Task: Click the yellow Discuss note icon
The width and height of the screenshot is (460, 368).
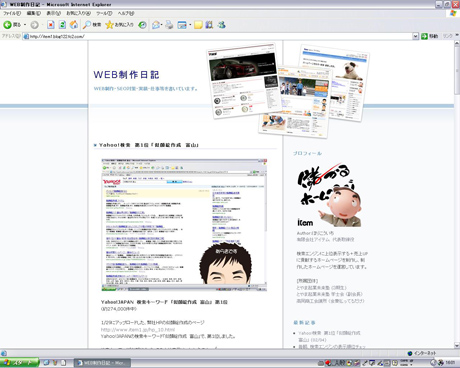Action: [x=198, y=25]
